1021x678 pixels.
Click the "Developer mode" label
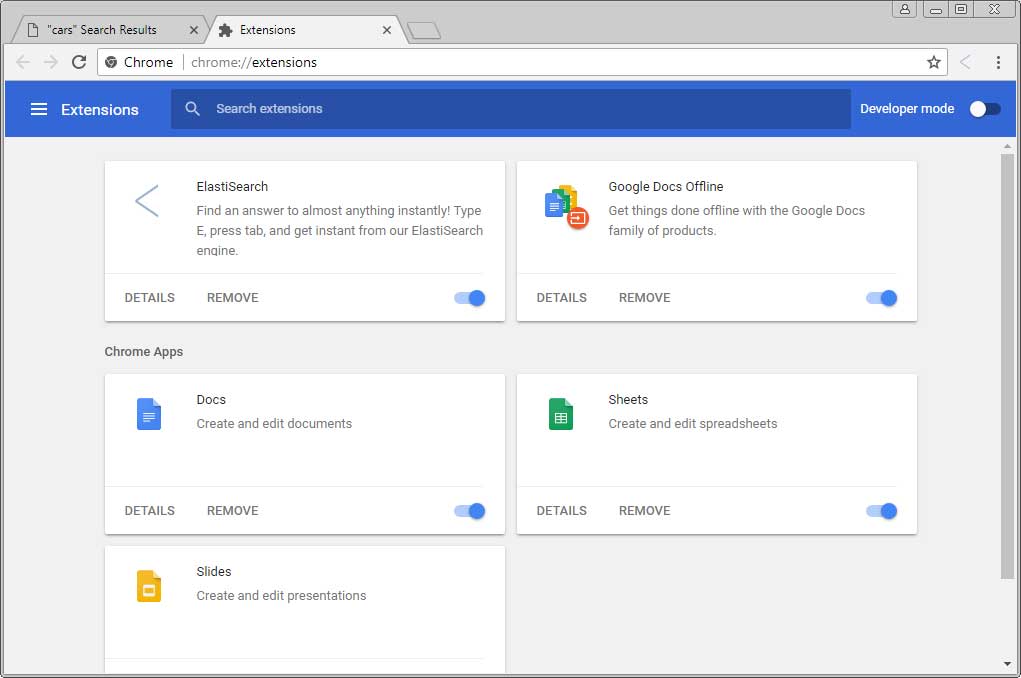tap(907, 109)
